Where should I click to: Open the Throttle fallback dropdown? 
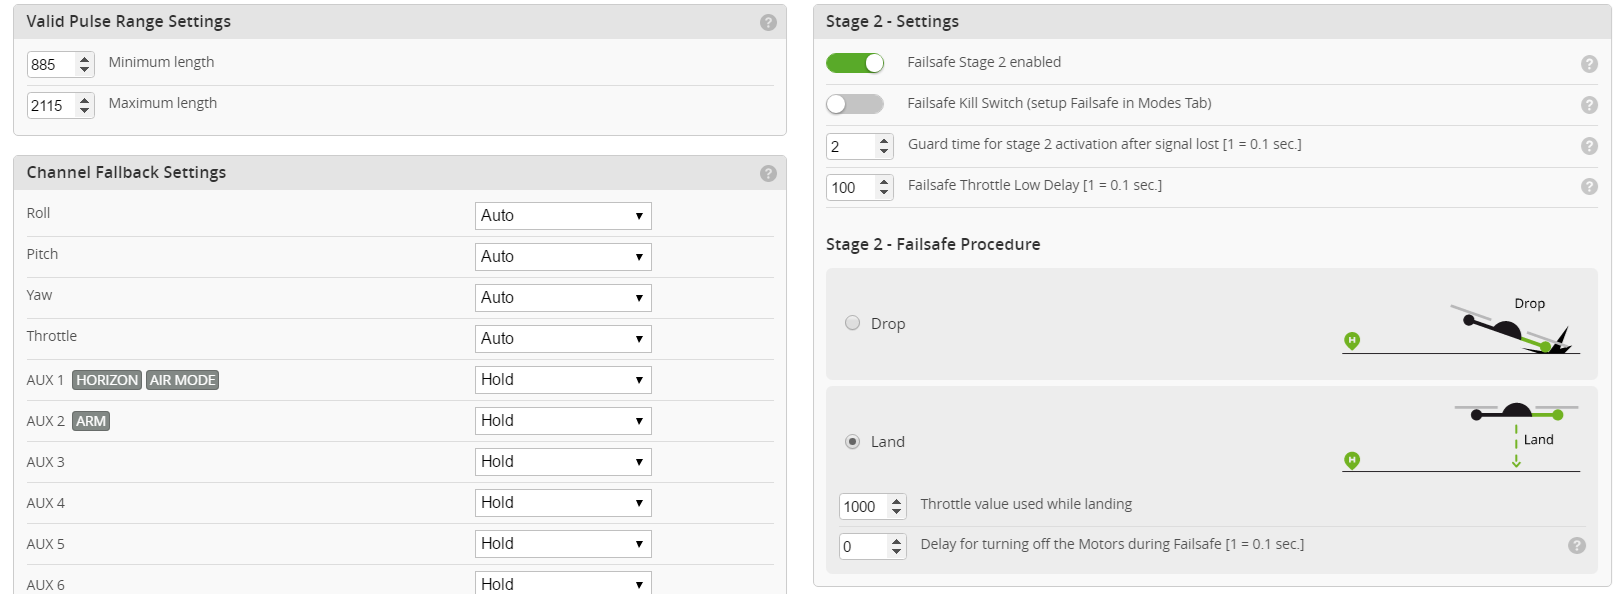(563, 339)
